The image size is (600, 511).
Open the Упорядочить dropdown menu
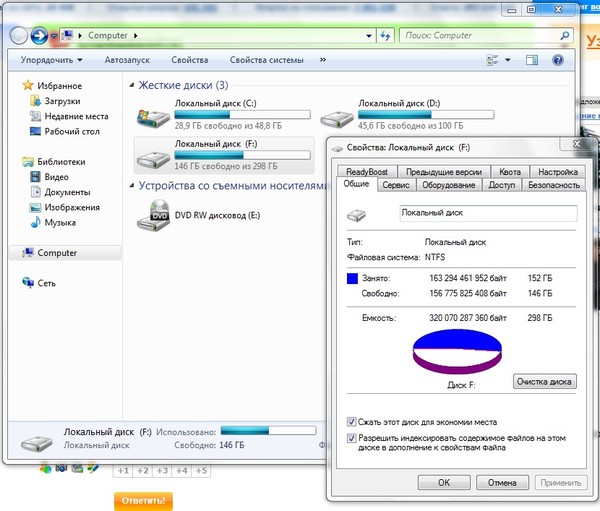[52, 60]
